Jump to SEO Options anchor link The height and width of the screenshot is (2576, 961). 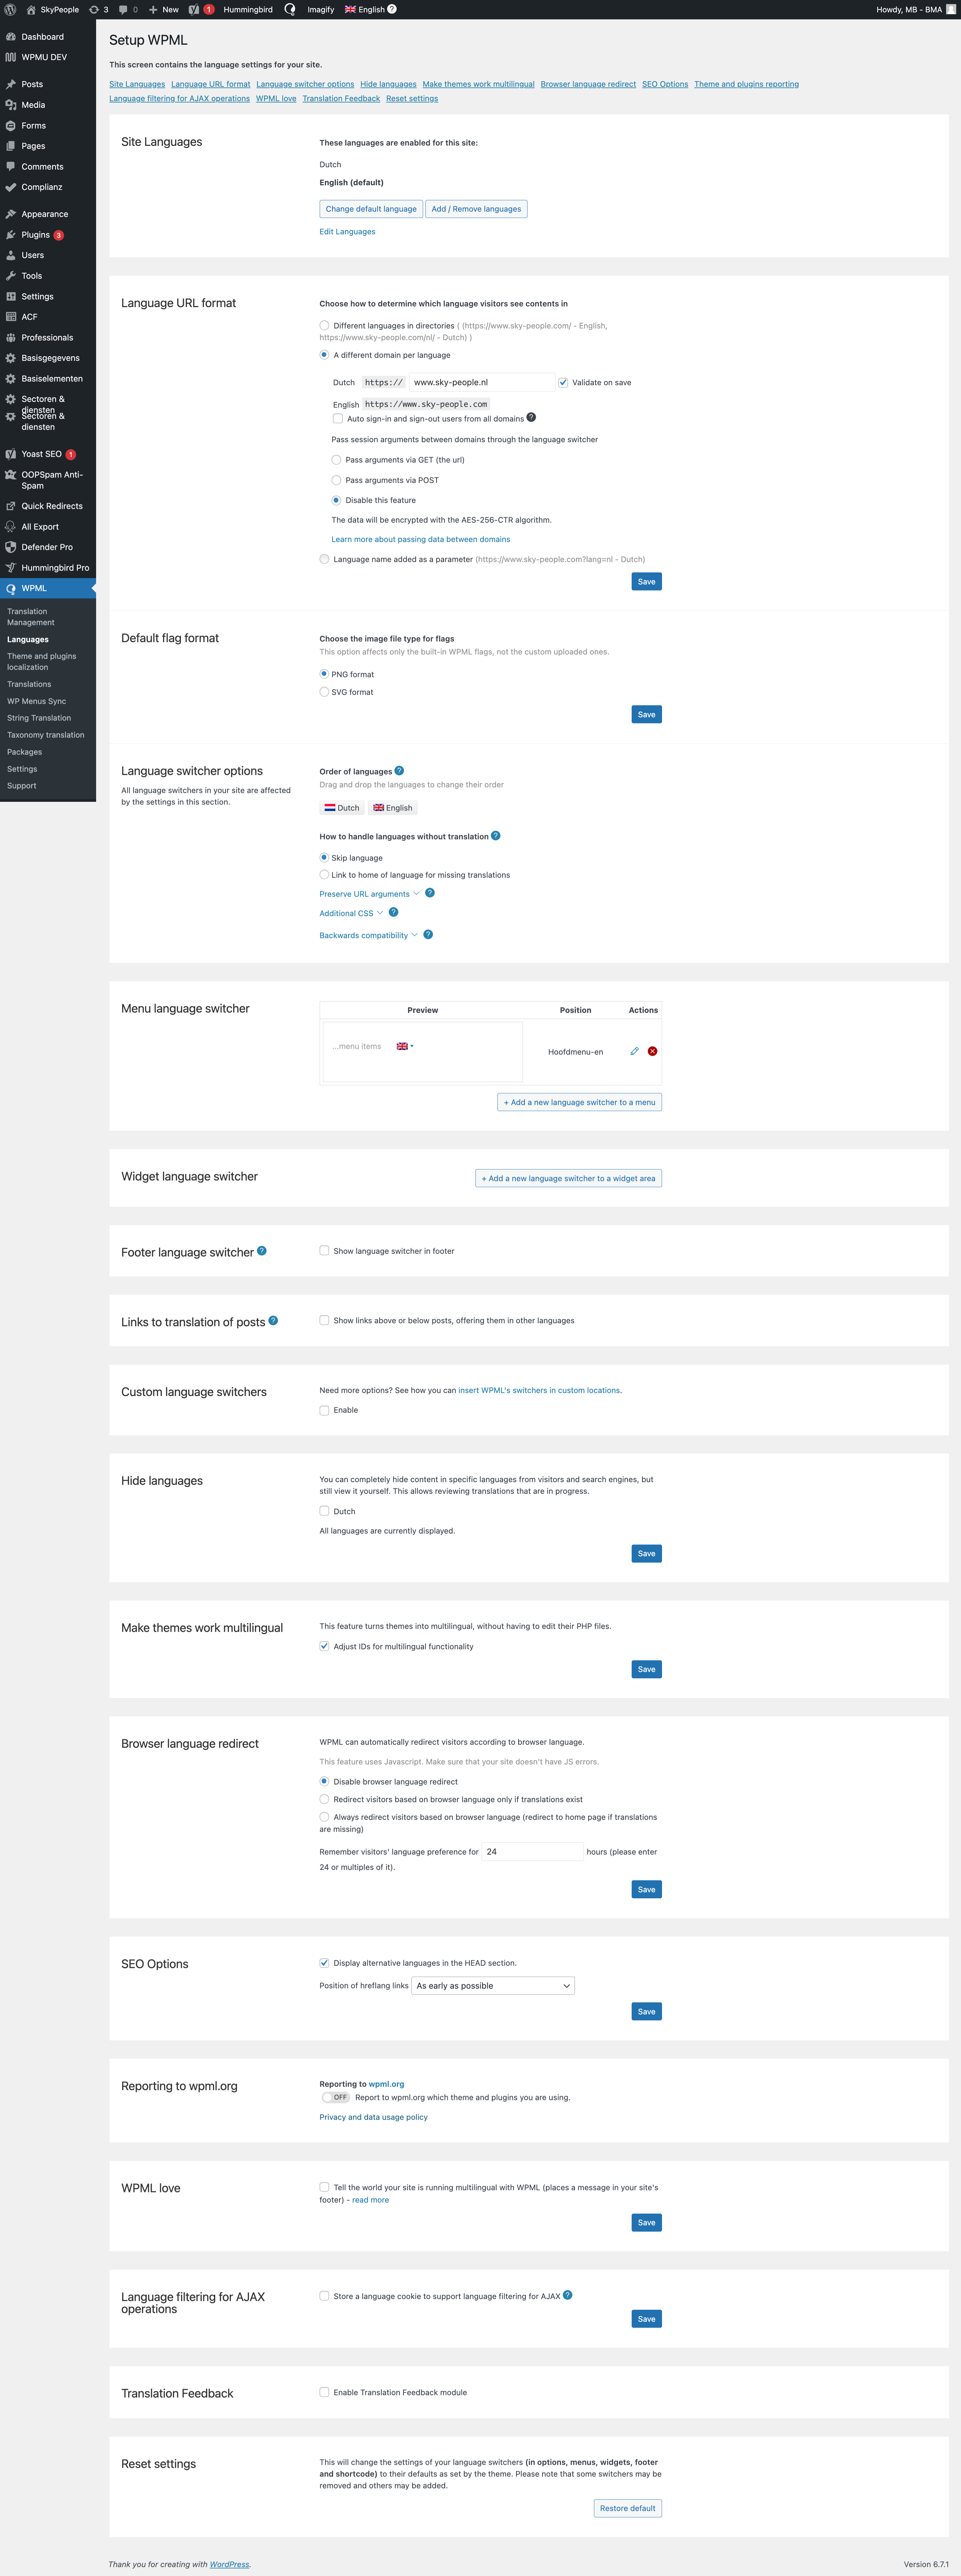(665, 84)
